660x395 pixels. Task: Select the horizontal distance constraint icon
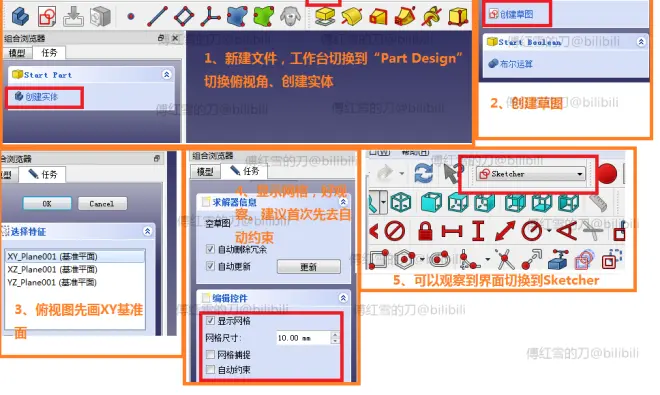[x=452, y=231]
